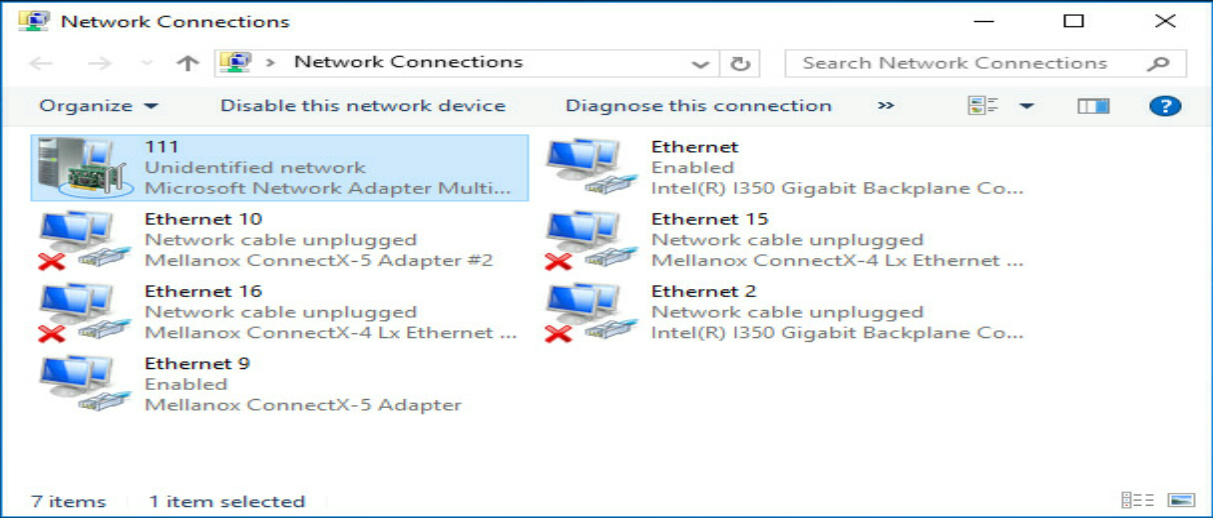This screenshot has width=1213, height=518.
Task: Click Diagnose this connection
Action: click(x=699, y=106)
